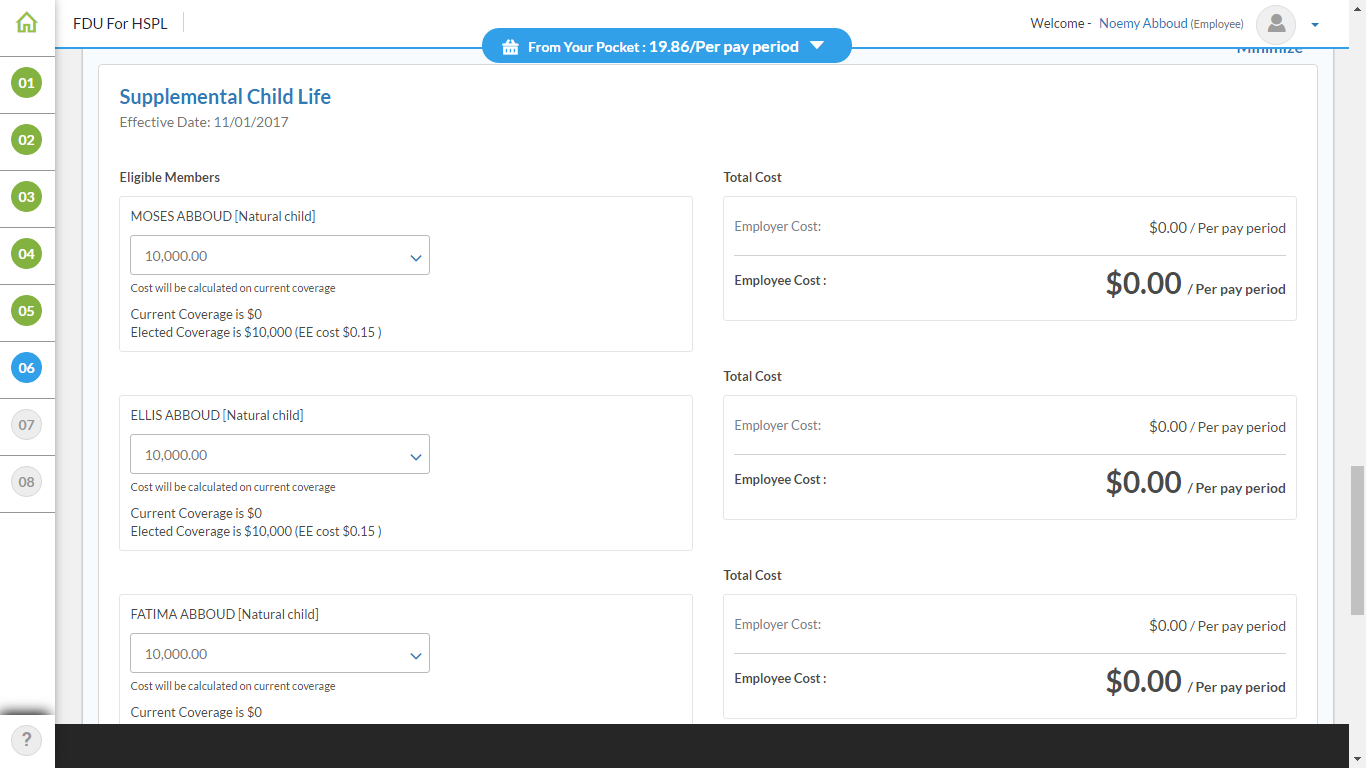This screenshot has width=1366, height=768.
Task: Click Moses elected coverage $10,000 text
Action: pos(256,332)
